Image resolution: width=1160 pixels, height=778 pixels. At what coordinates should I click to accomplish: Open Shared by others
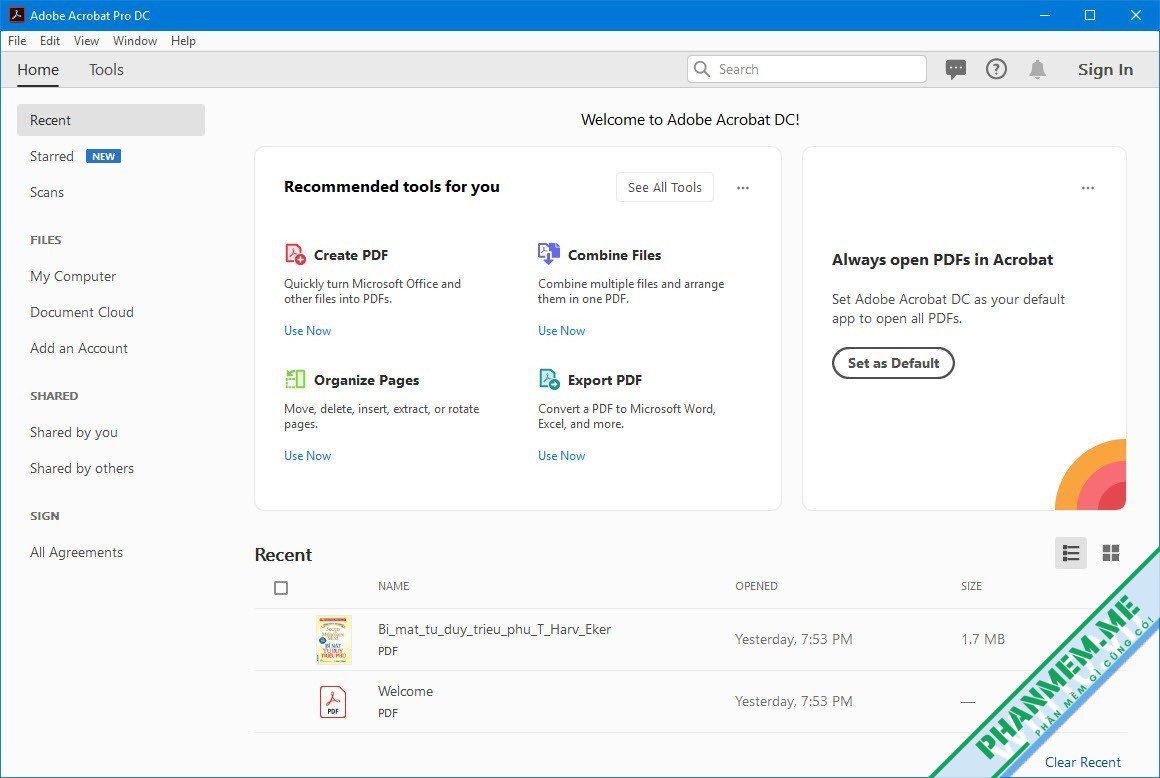pyautogui.click(x=82, y=468)
